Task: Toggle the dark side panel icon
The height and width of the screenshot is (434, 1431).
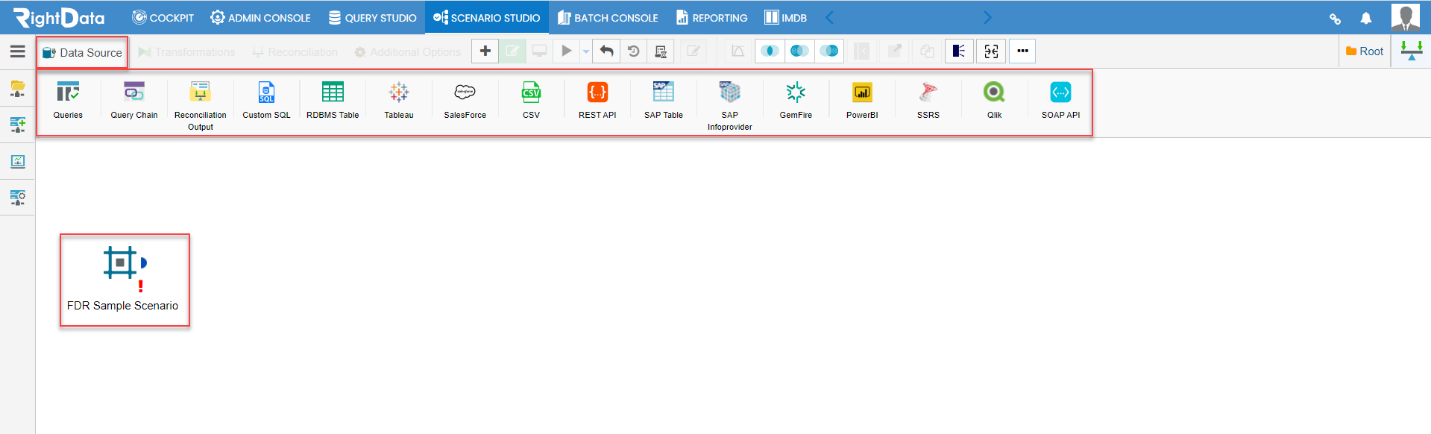Action: (x=958, y=51)
